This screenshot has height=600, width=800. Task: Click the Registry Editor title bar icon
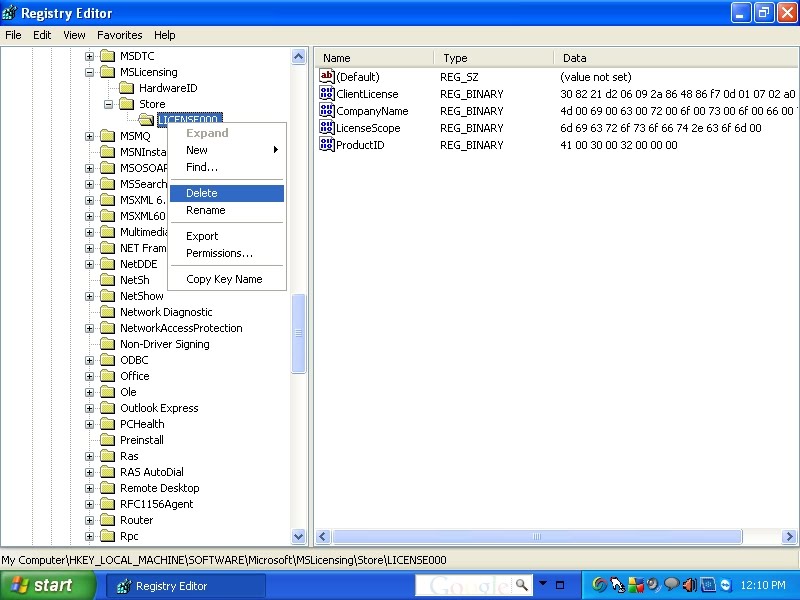[x=9, y=13]
